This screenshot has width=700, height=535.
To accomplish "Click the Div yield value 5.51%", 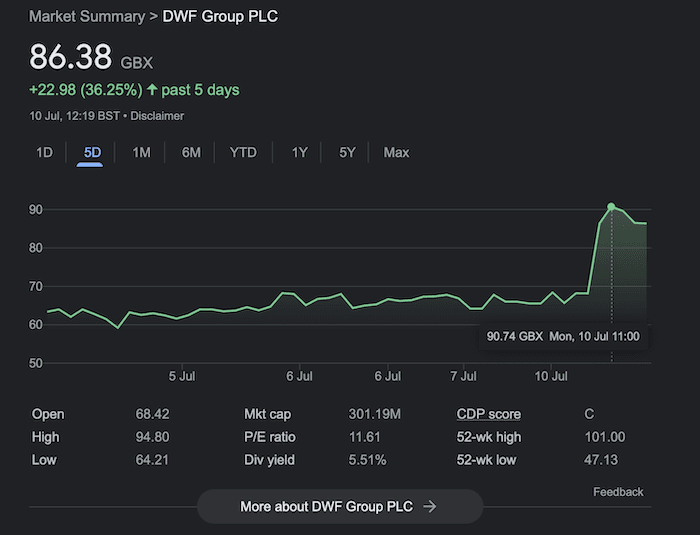I will point(367,460).
